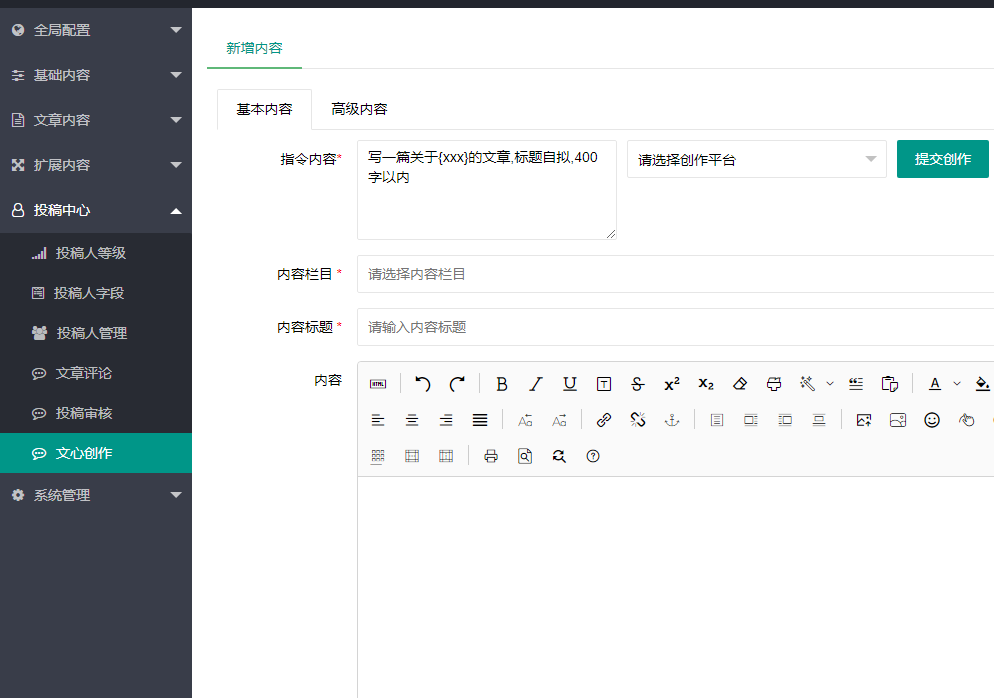Open the 请选择创作平台 dropdown
The height and width of the screenshot is (698, 994).
(756, 159)
